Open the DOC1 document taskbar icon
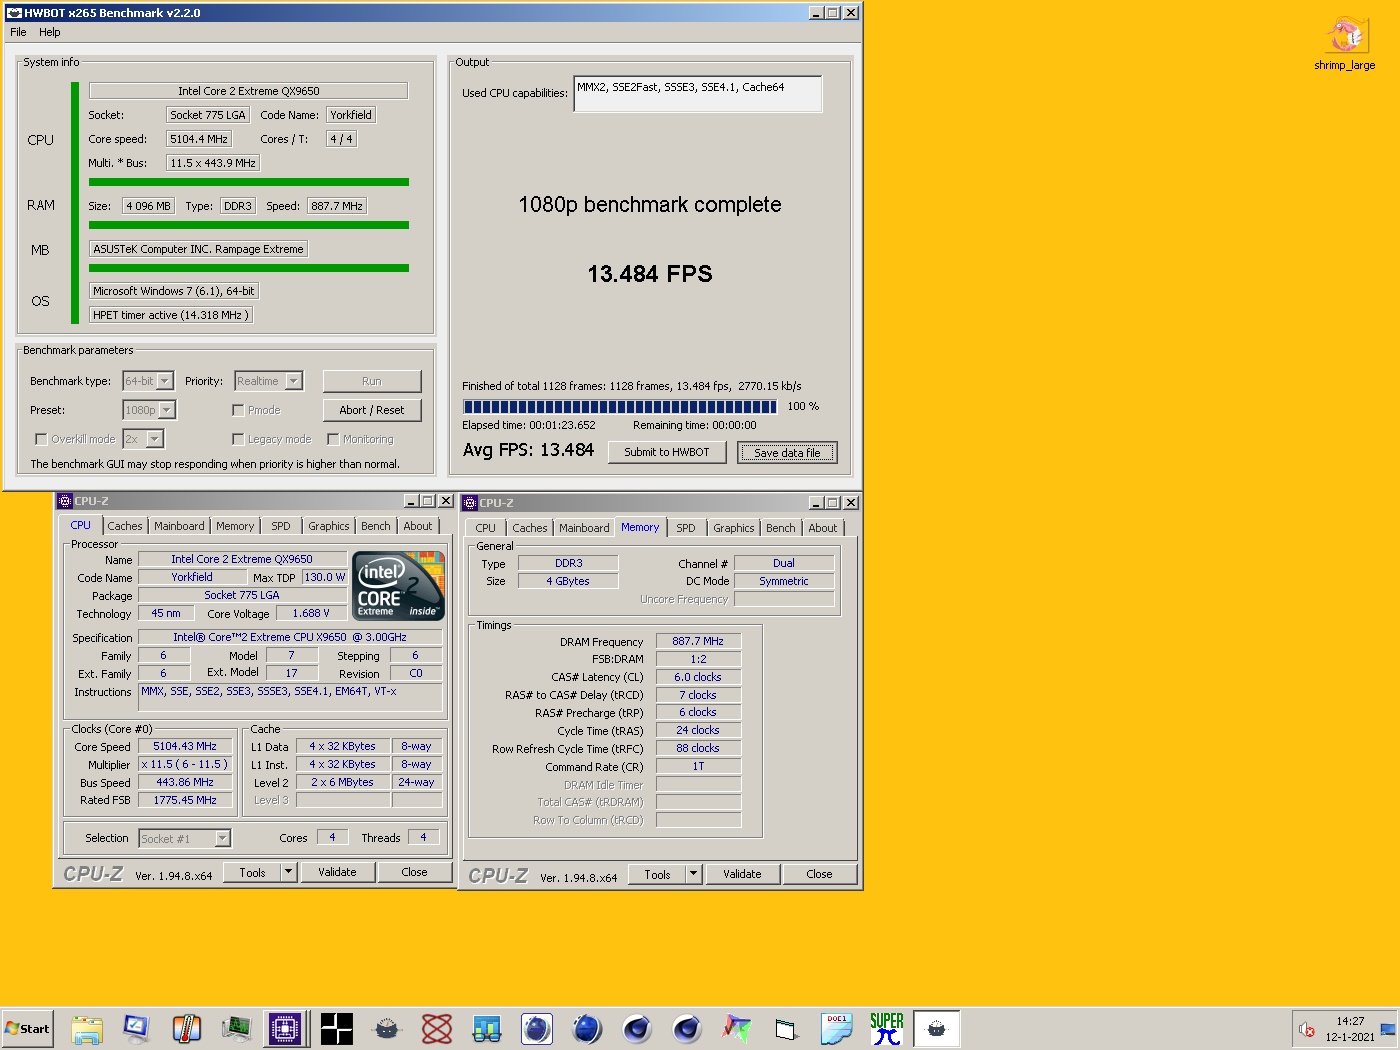 (x=836, y=1029)
